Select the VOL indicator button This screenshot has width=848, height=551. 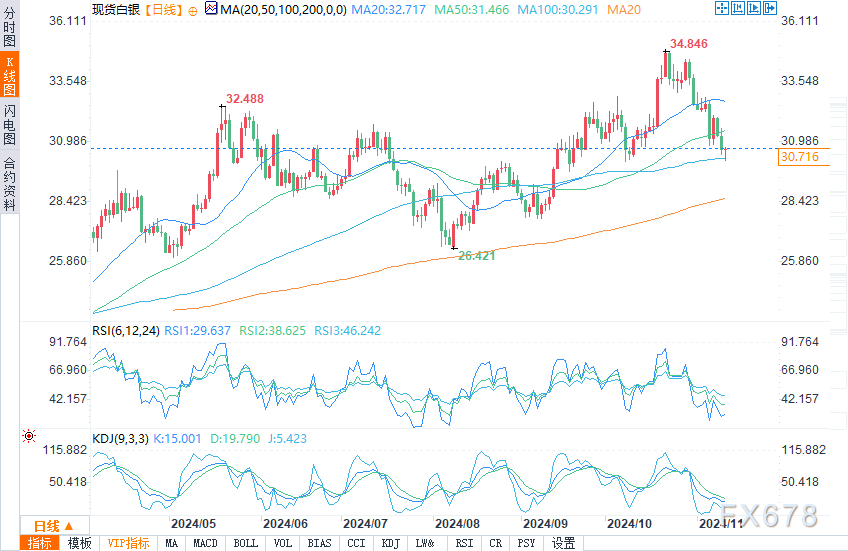[282, 543]
